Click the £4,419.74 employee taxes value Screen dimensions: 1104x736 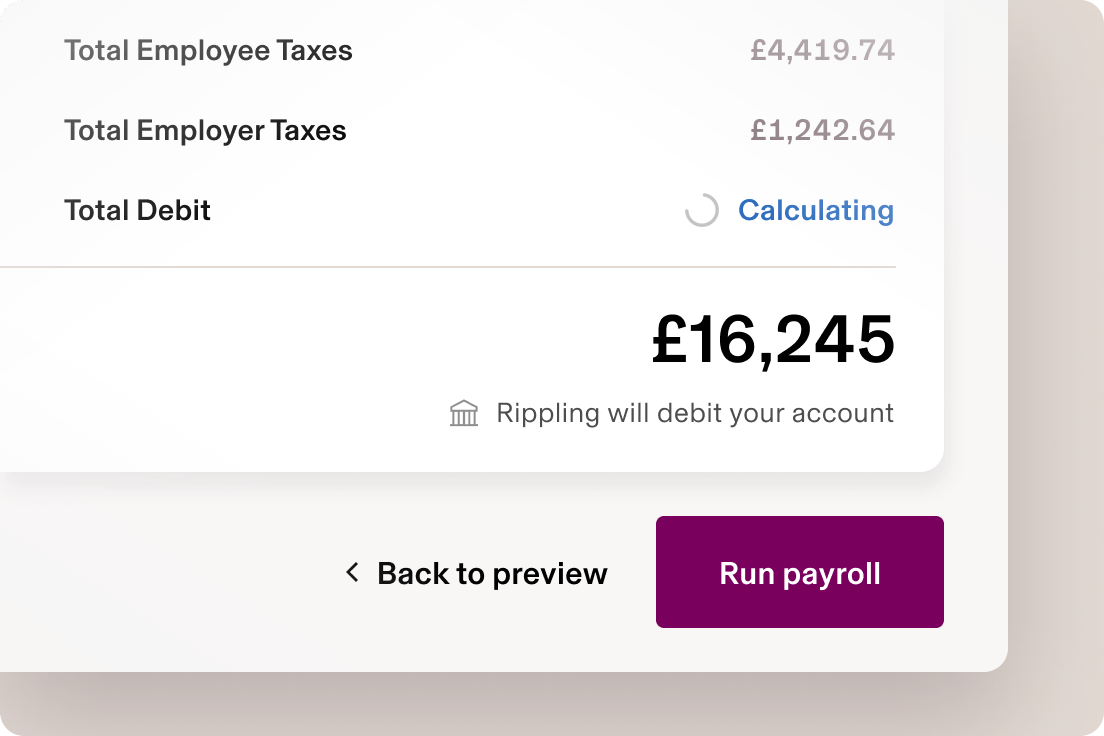point(823,50)
